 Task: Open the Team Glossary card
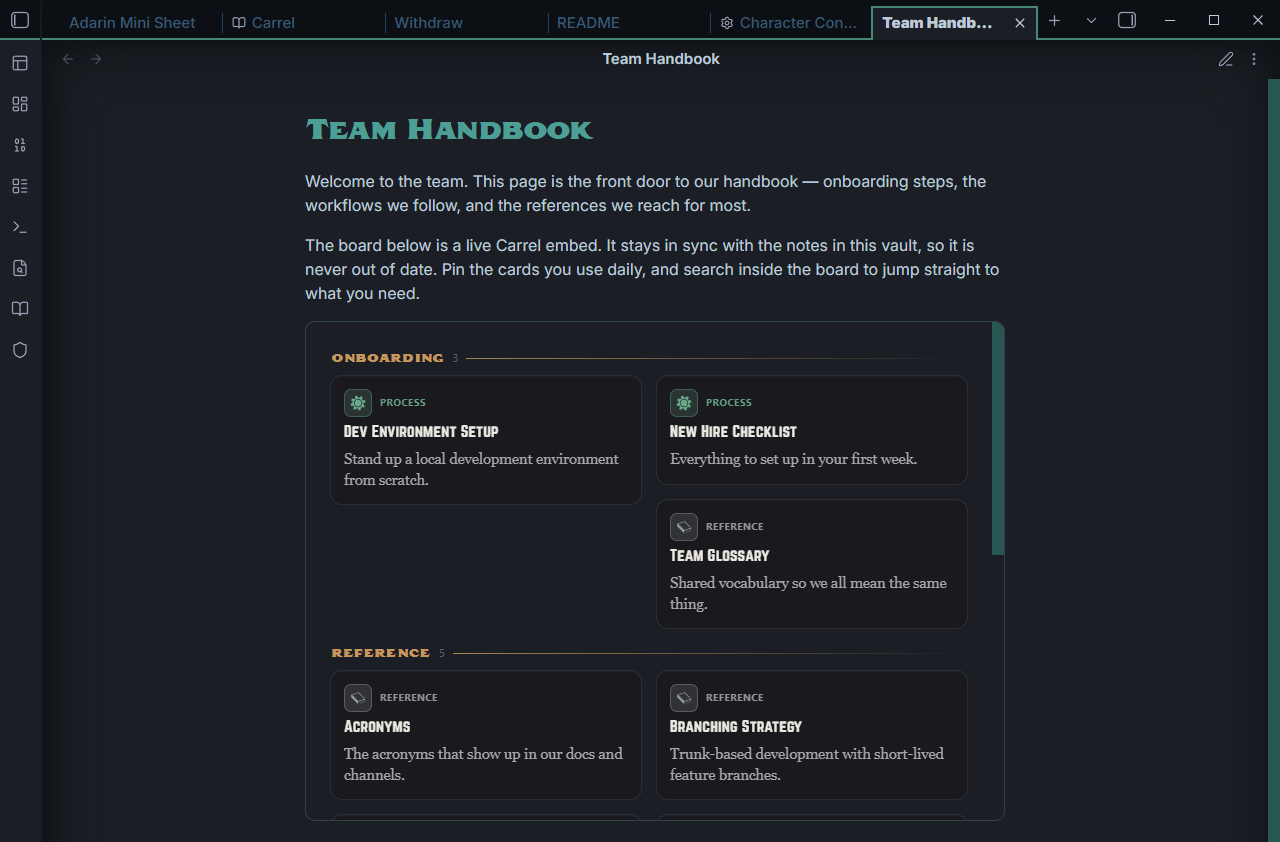click(x=812, y=564)
